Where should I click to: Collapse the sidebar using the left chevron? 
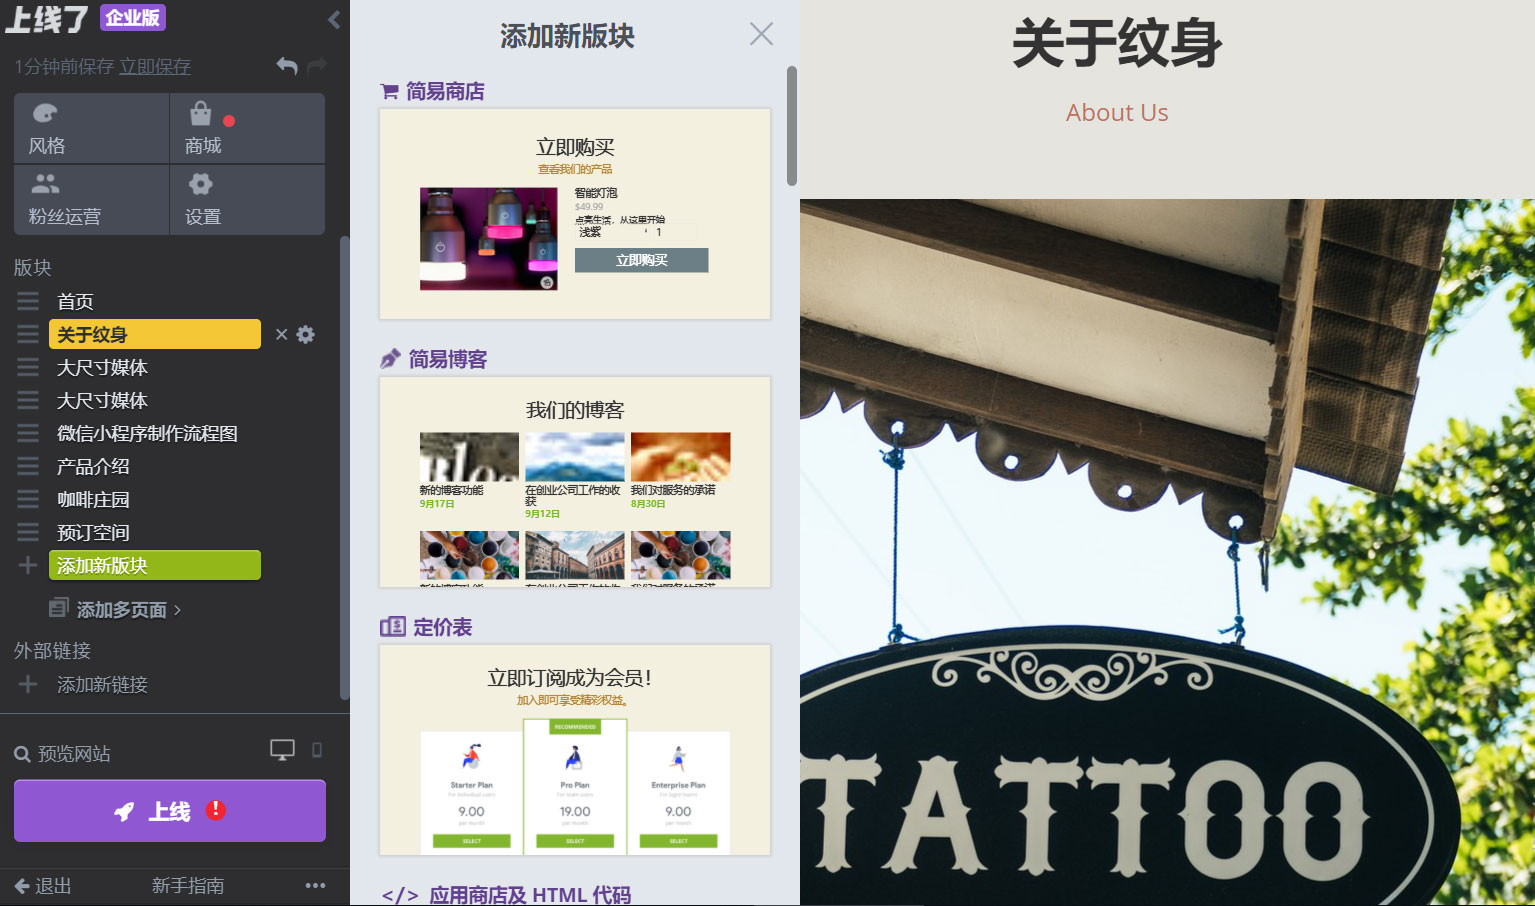coord(333,18)
